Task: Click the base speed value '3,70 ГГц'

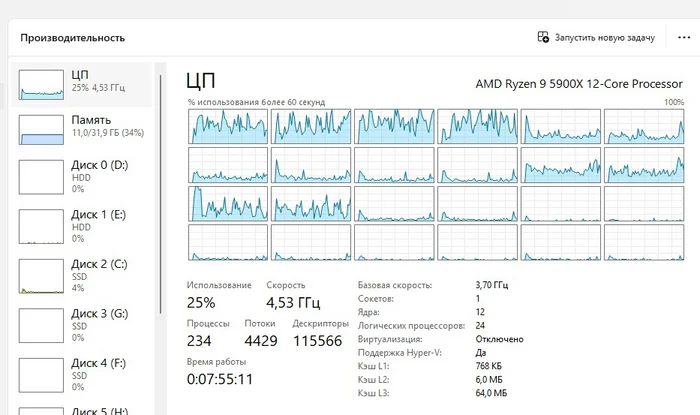Action: click(492, 285)
